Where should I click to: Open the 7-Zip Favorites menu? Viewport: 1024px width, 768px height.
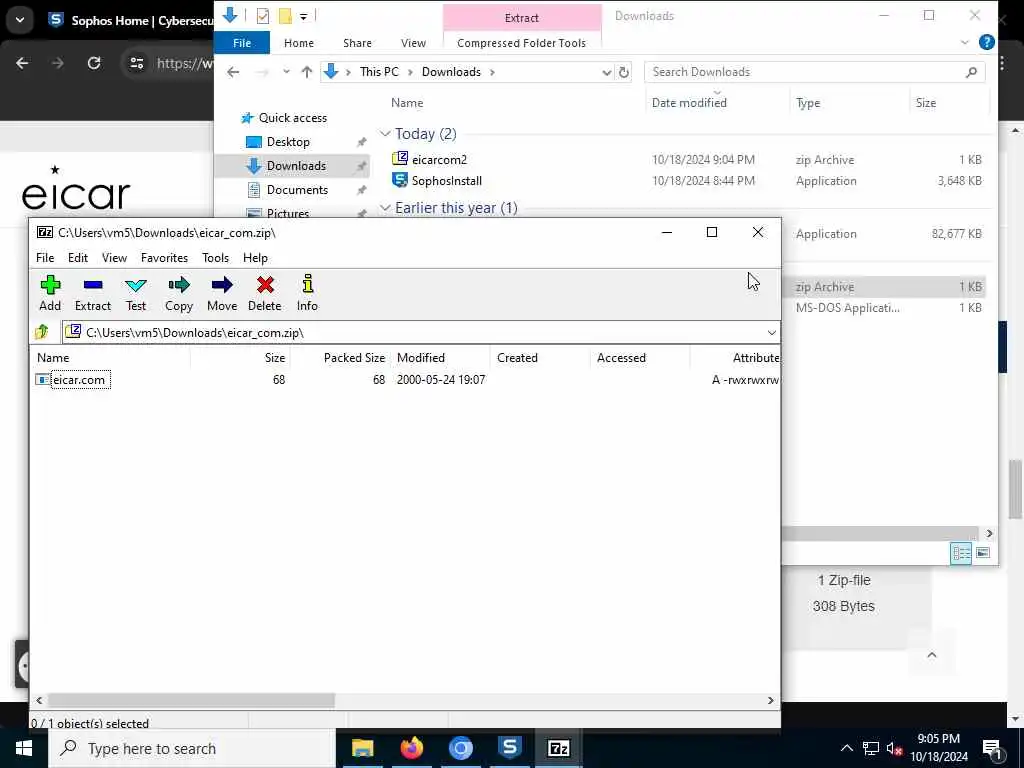164,258
